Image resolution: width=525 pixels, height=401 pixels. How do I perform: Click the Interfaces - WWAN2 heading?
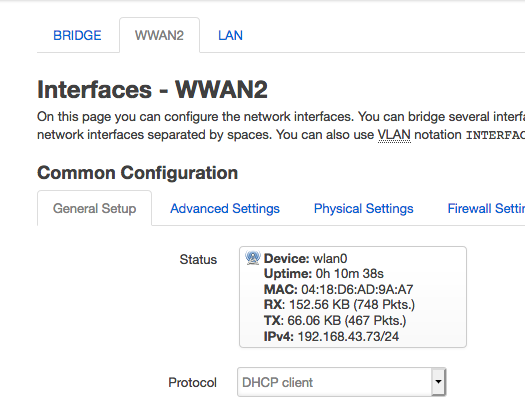[x=152, y=90]
